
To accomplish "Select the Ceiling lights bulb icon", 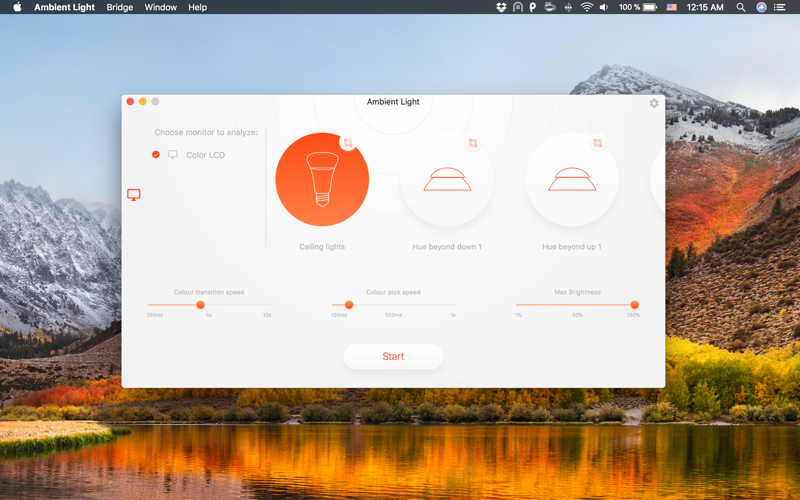I will 322,180.
